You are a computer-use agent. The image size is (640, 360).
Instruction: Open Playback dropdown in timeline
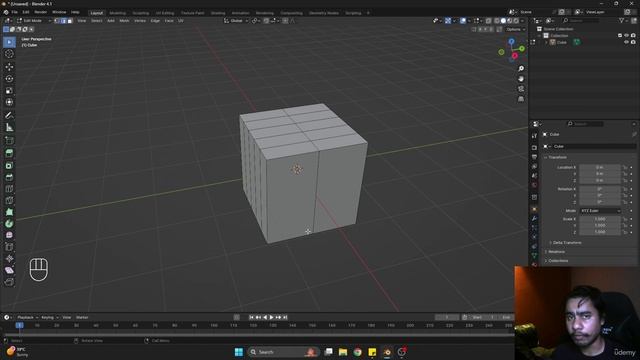click(x=27, y=317)
